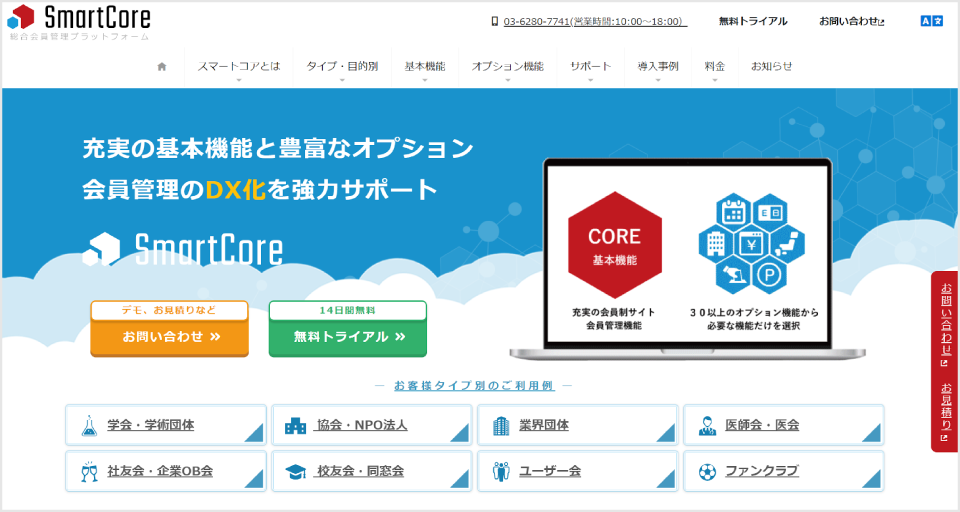Expand the 基本機能 menu
The image size is (960, 512).
(424, 67)
